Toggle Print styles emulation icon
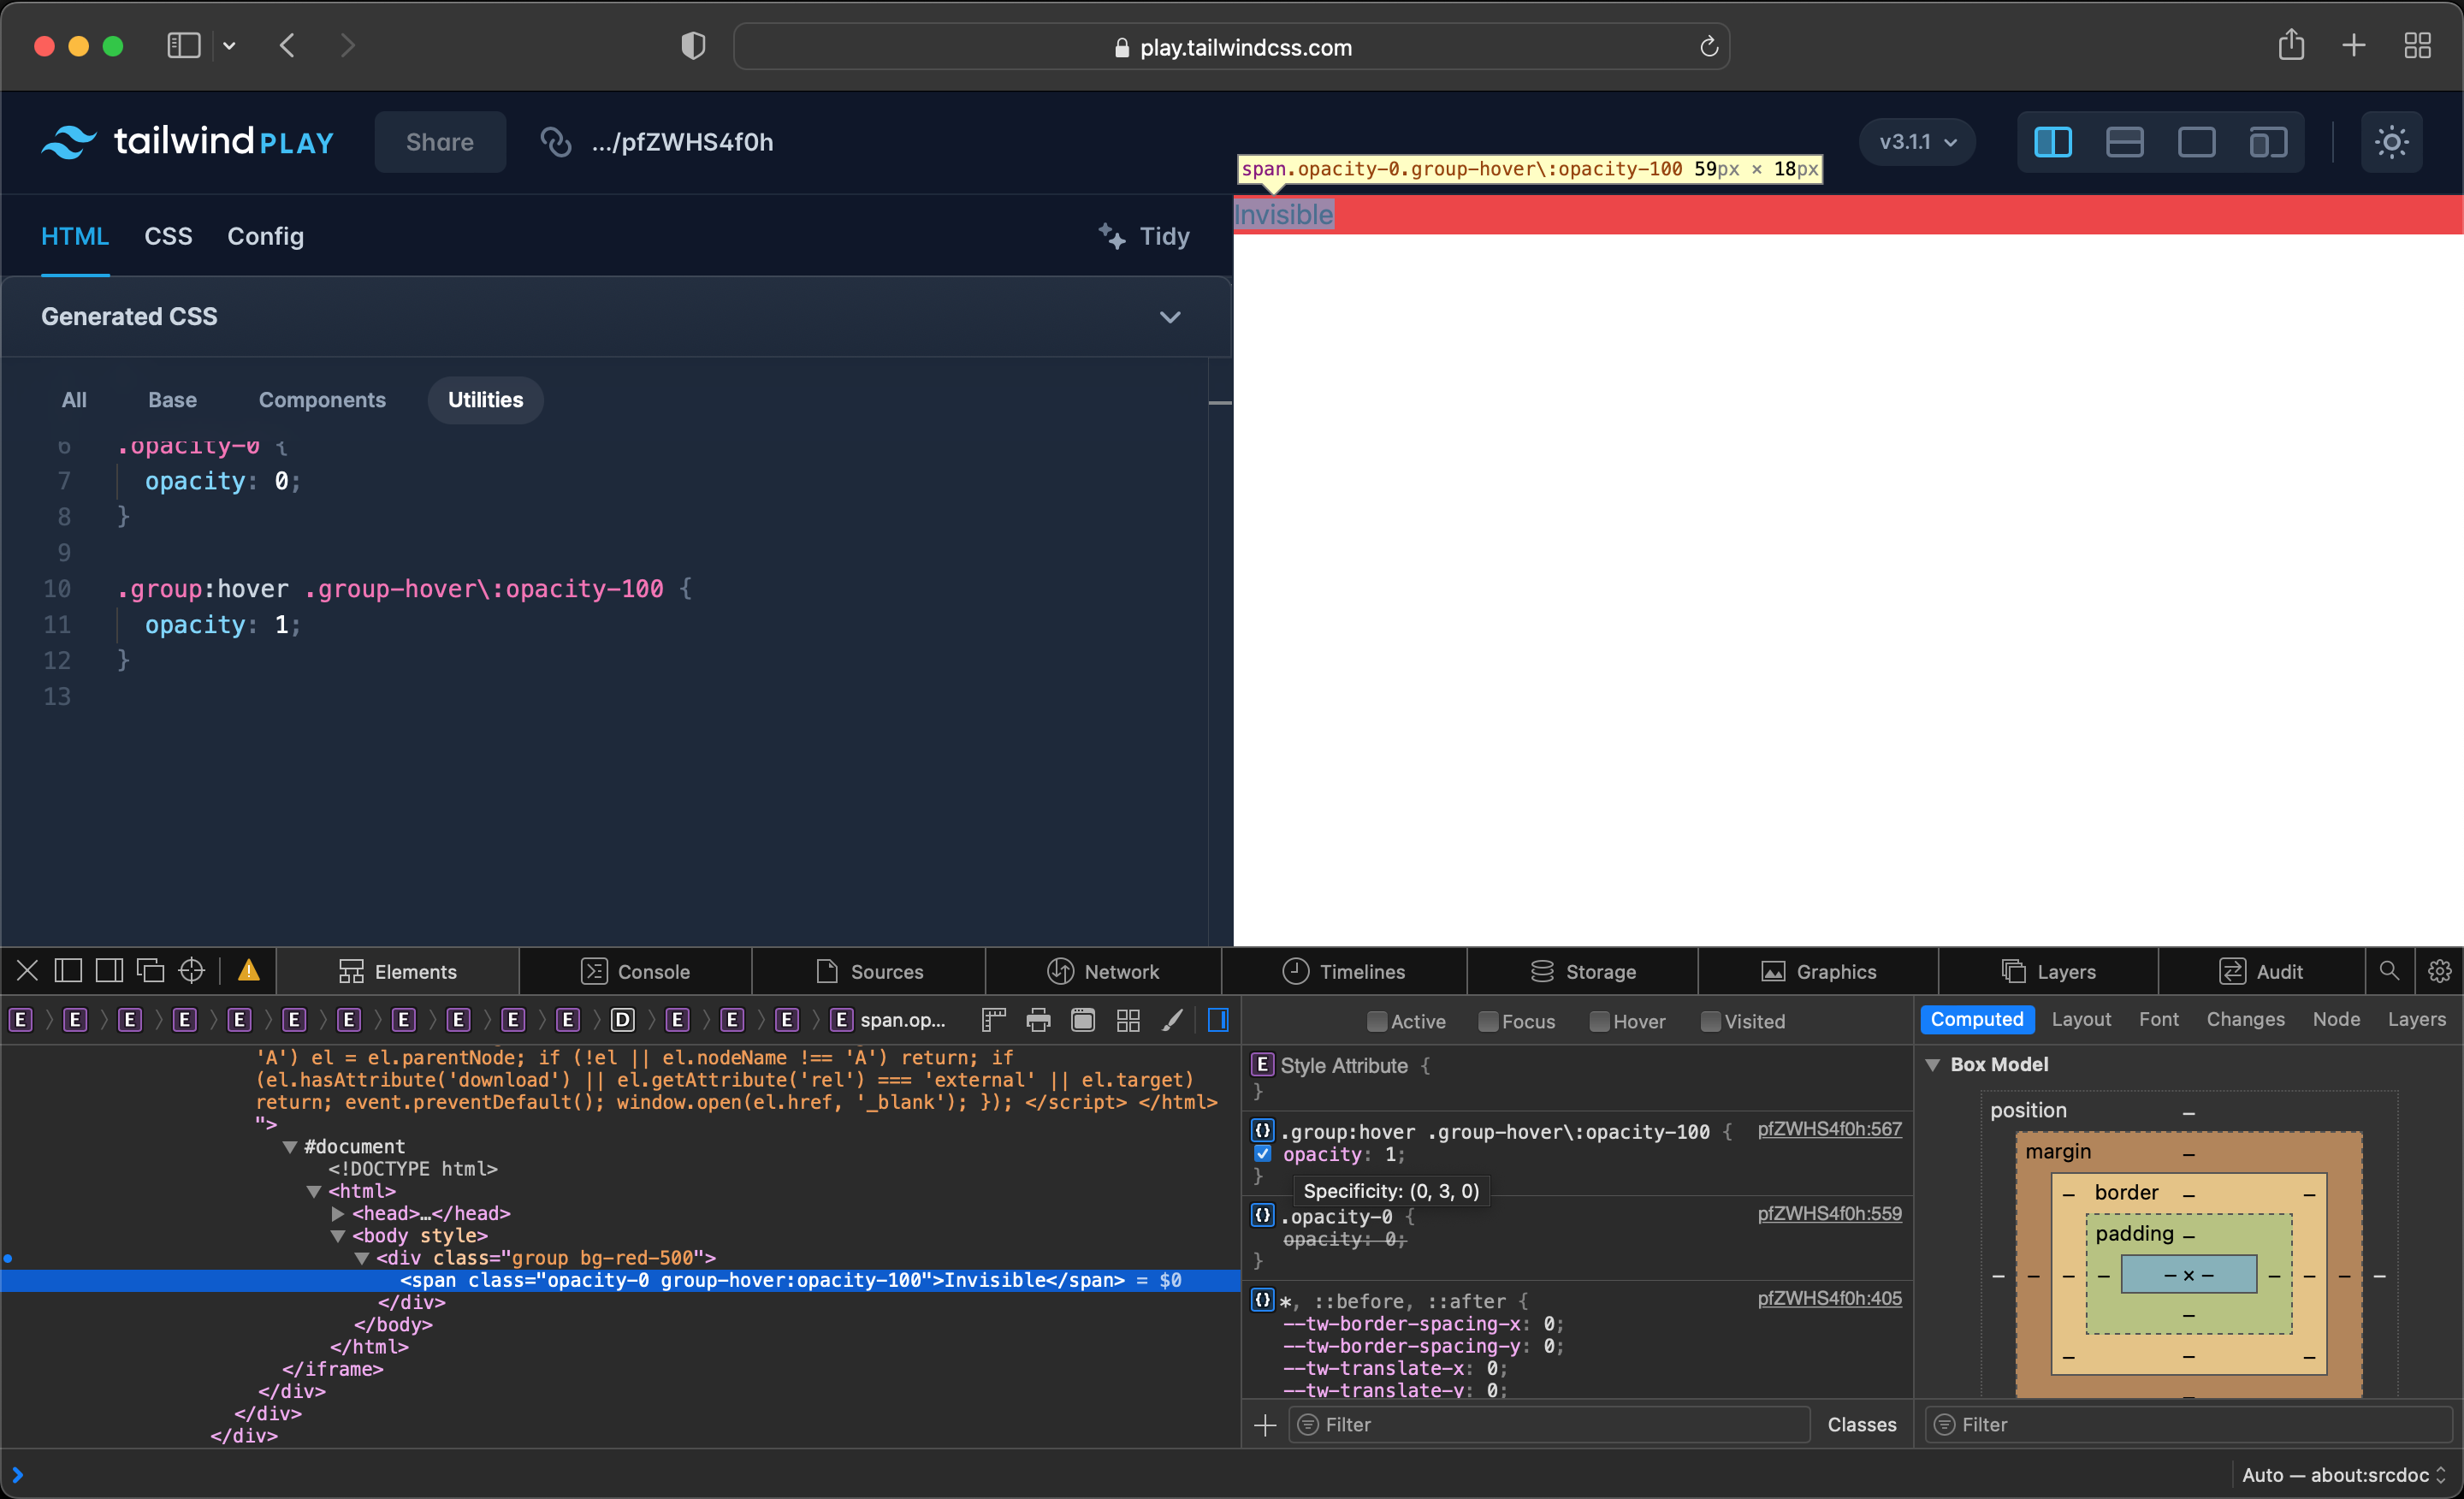The height and width of the screenshot is (1499, 2464). click(x=1037, y=1020)
